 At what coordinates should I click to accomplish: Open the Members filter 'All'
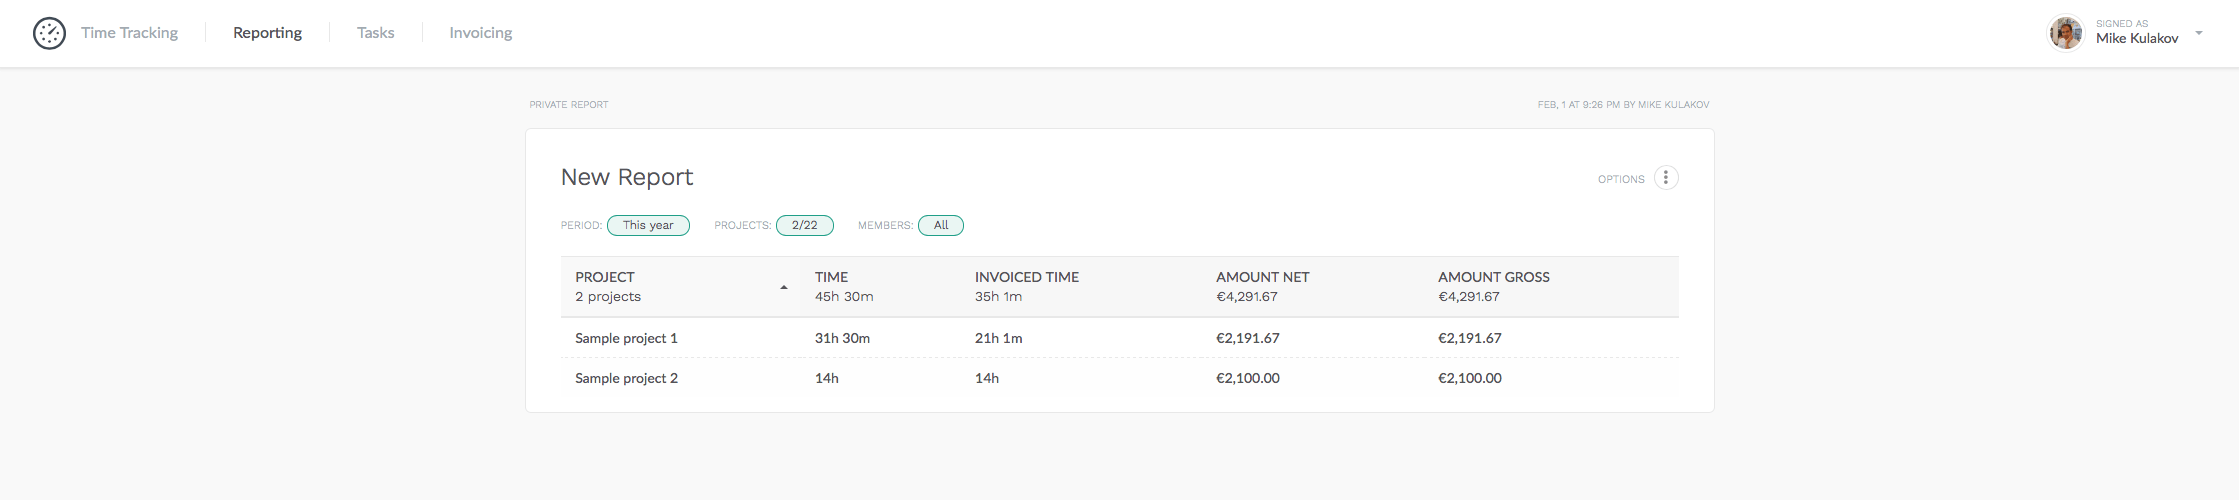(x=940, y=225)
